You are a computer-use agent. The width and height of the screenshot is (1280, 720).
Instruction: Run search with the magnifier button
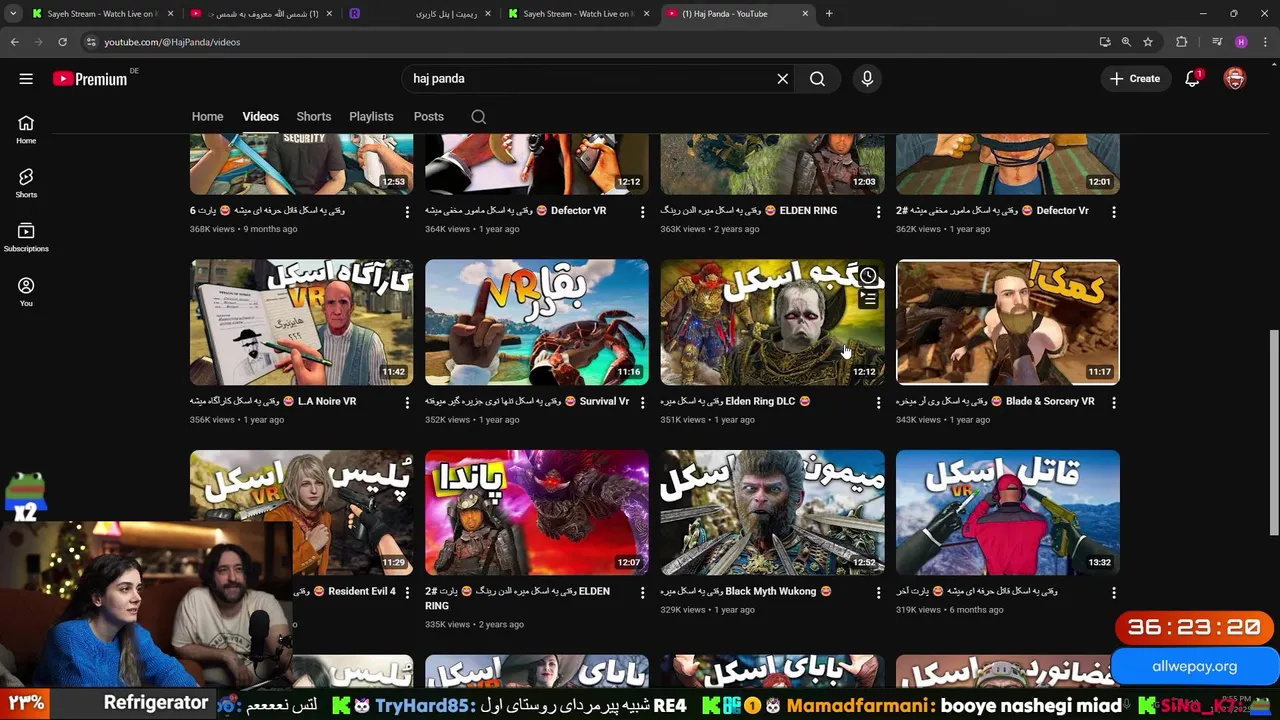[817, 79]
